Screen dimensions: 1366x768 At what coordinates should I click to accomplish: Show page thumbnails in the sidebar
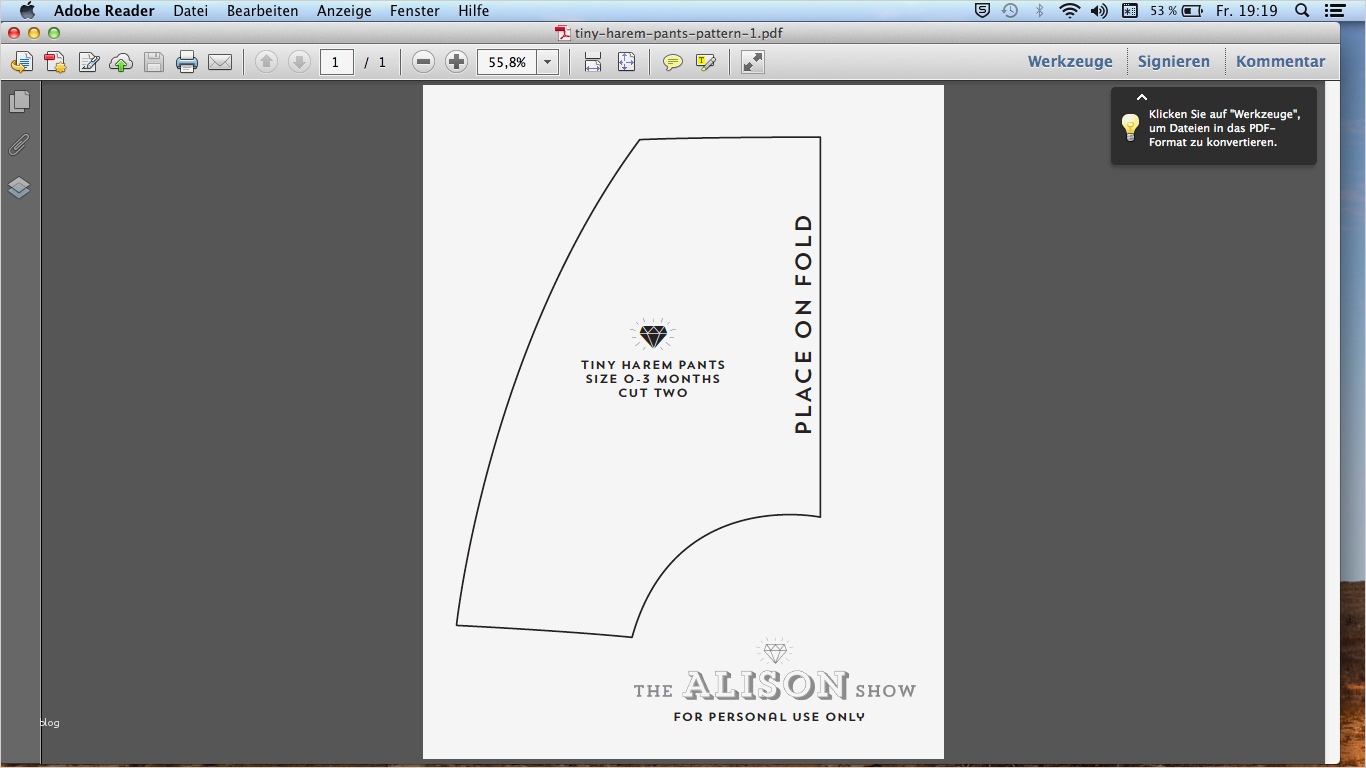19,102
